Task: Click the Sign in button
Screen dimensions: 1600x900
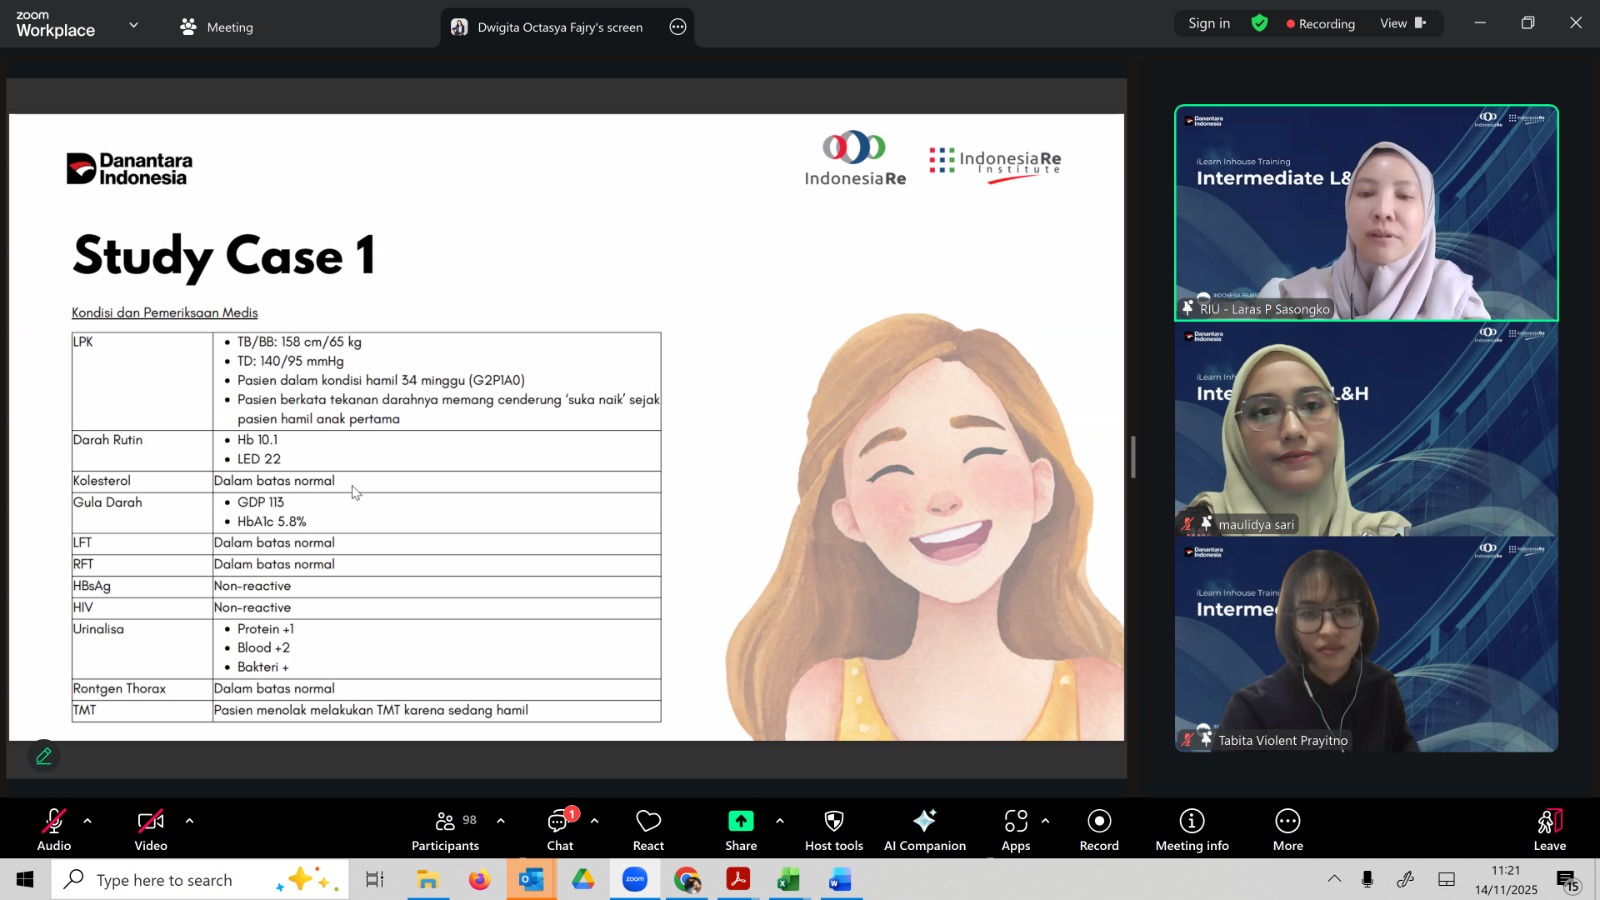Action: click(1209, 23)
